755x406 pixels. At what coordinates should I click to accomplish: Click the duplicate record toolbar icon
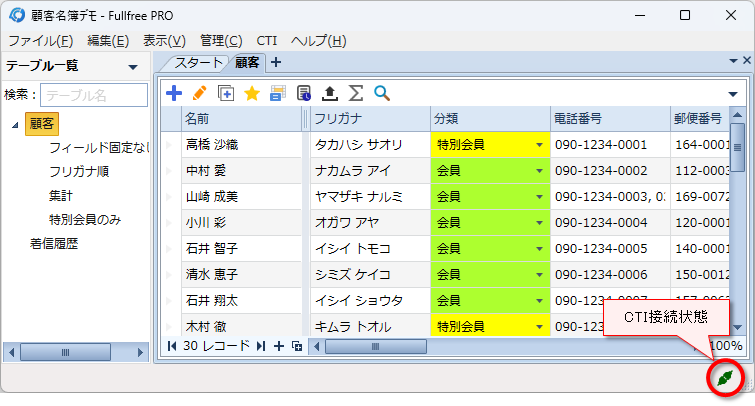click(226, 93)
